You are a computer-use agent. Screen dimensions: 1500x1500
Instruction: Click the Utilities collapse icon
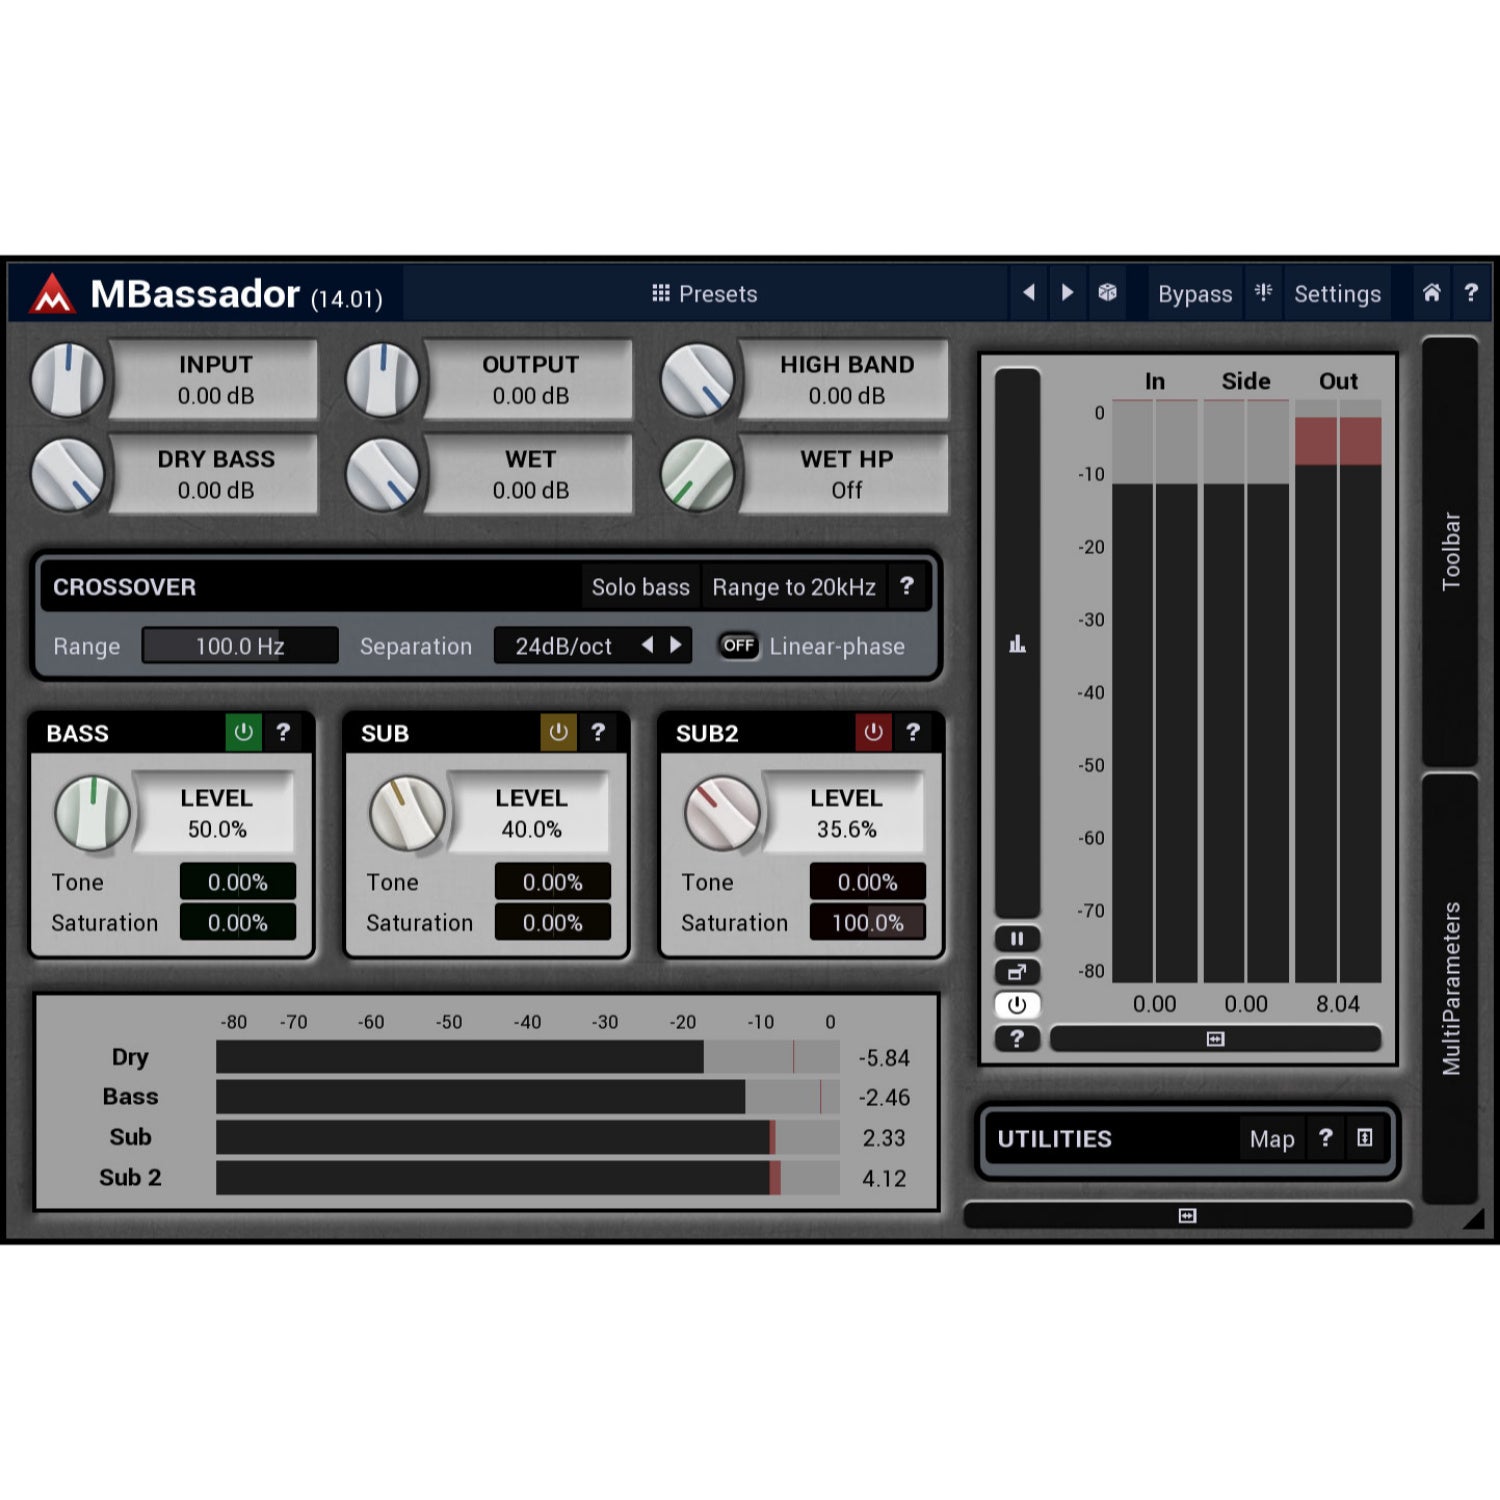(1364, 1138)
